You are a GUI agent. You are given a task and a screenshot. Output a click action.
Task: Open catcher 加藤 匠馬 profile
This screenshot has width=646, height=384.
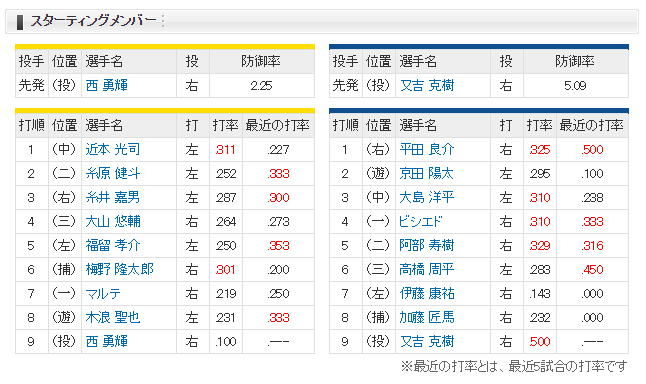coord(427,317)
